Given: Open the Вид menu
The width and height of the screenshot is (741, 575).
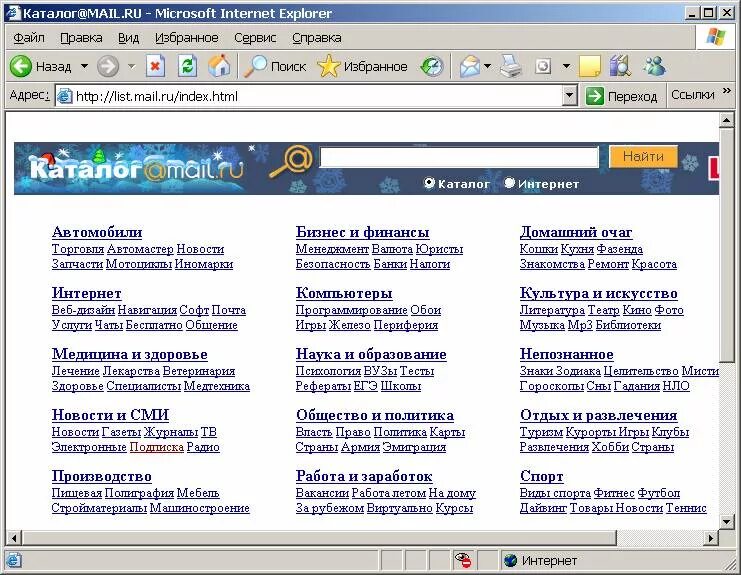Looking at the screenshot, I should (128, 37).
